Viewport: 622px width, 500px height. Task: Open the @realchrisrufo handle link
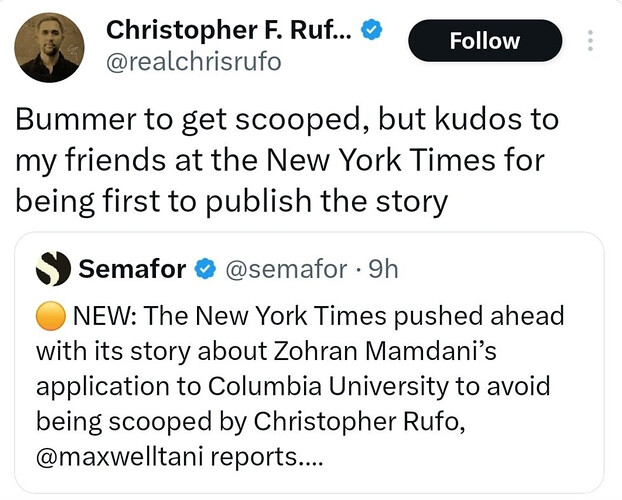(194, 62)
